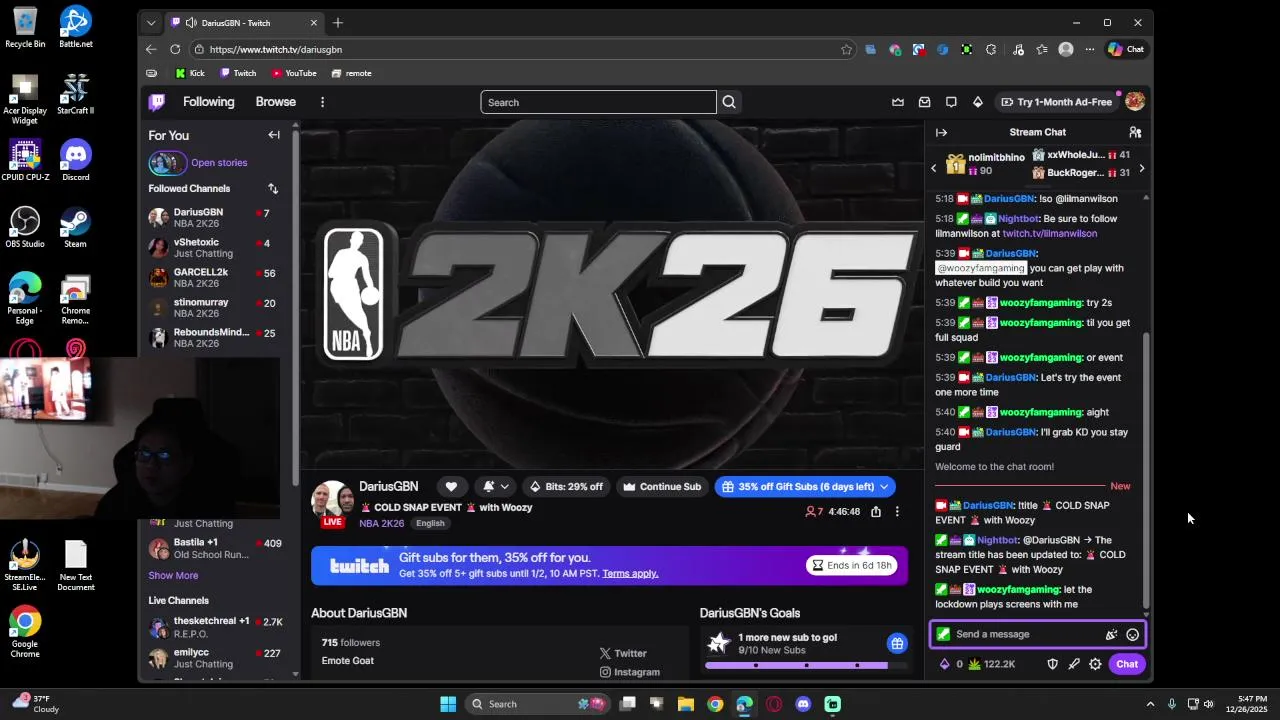Image resolution: width=1280 pixels, height=720 pixels.
Task: Expand the gift subs discount dropdown arrow
Action: [x=884, y=487]
